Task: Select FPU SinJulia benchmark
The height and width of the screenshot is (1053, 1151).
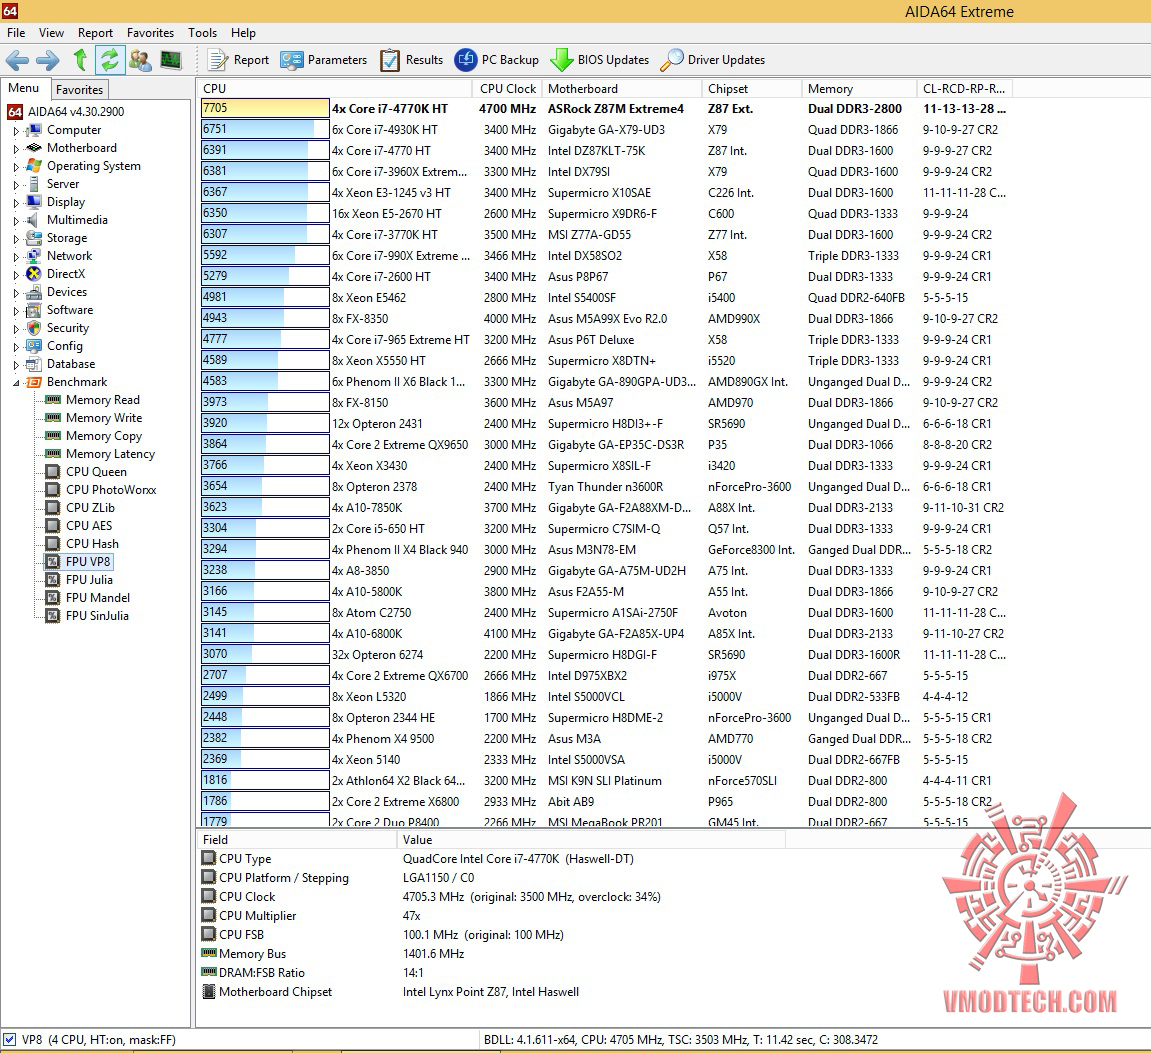Action: [97, 616]
